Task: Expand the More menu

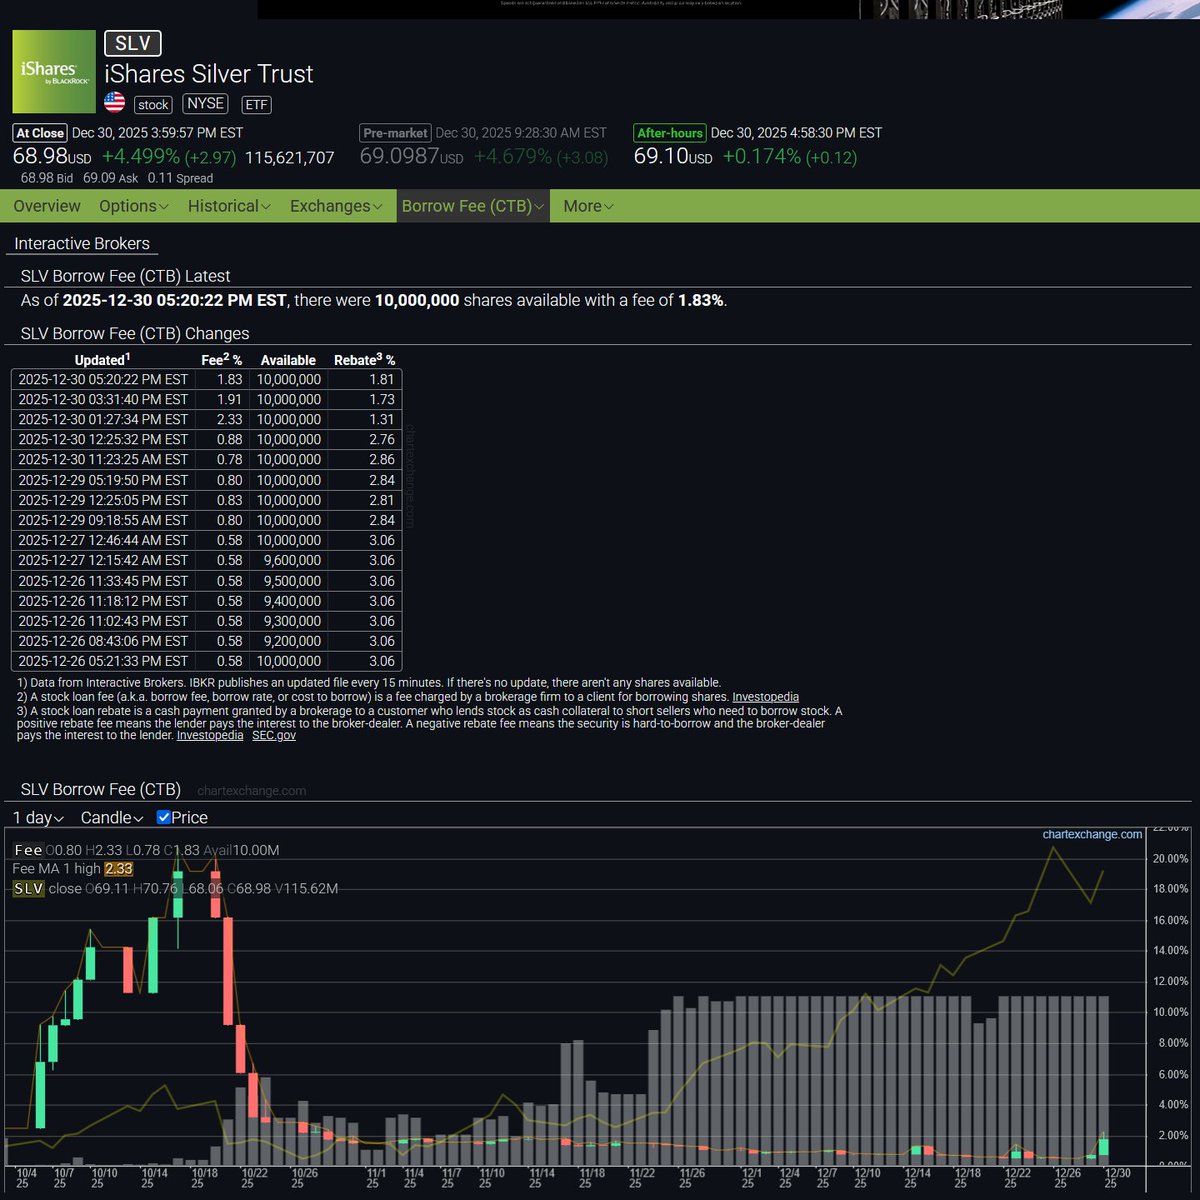Action: [588, 206]
